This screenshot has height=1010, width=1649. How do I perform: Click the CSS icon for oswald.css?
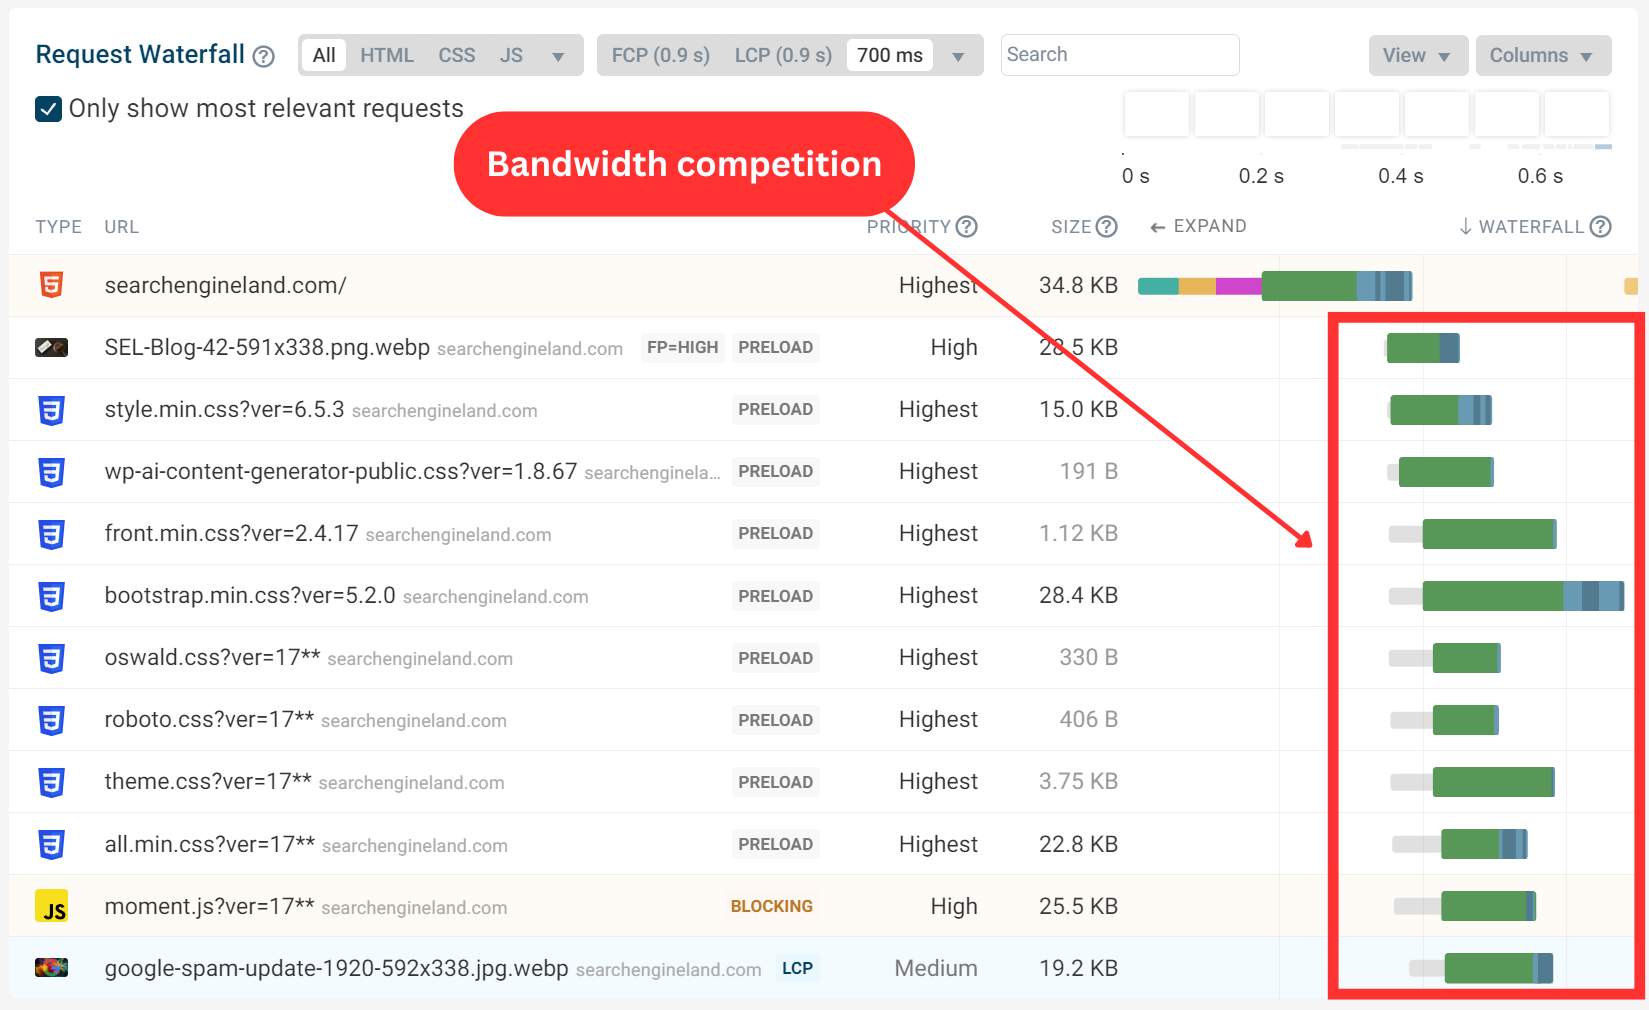(51, 658)
